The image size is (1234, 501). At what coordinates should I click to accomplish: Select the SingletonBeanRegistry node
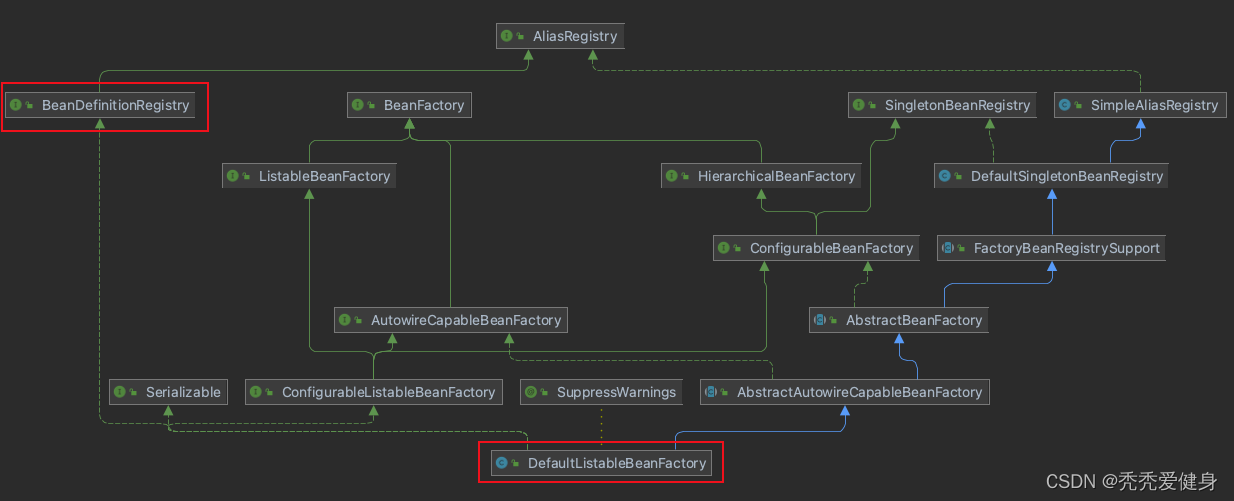tap(942, 105)
